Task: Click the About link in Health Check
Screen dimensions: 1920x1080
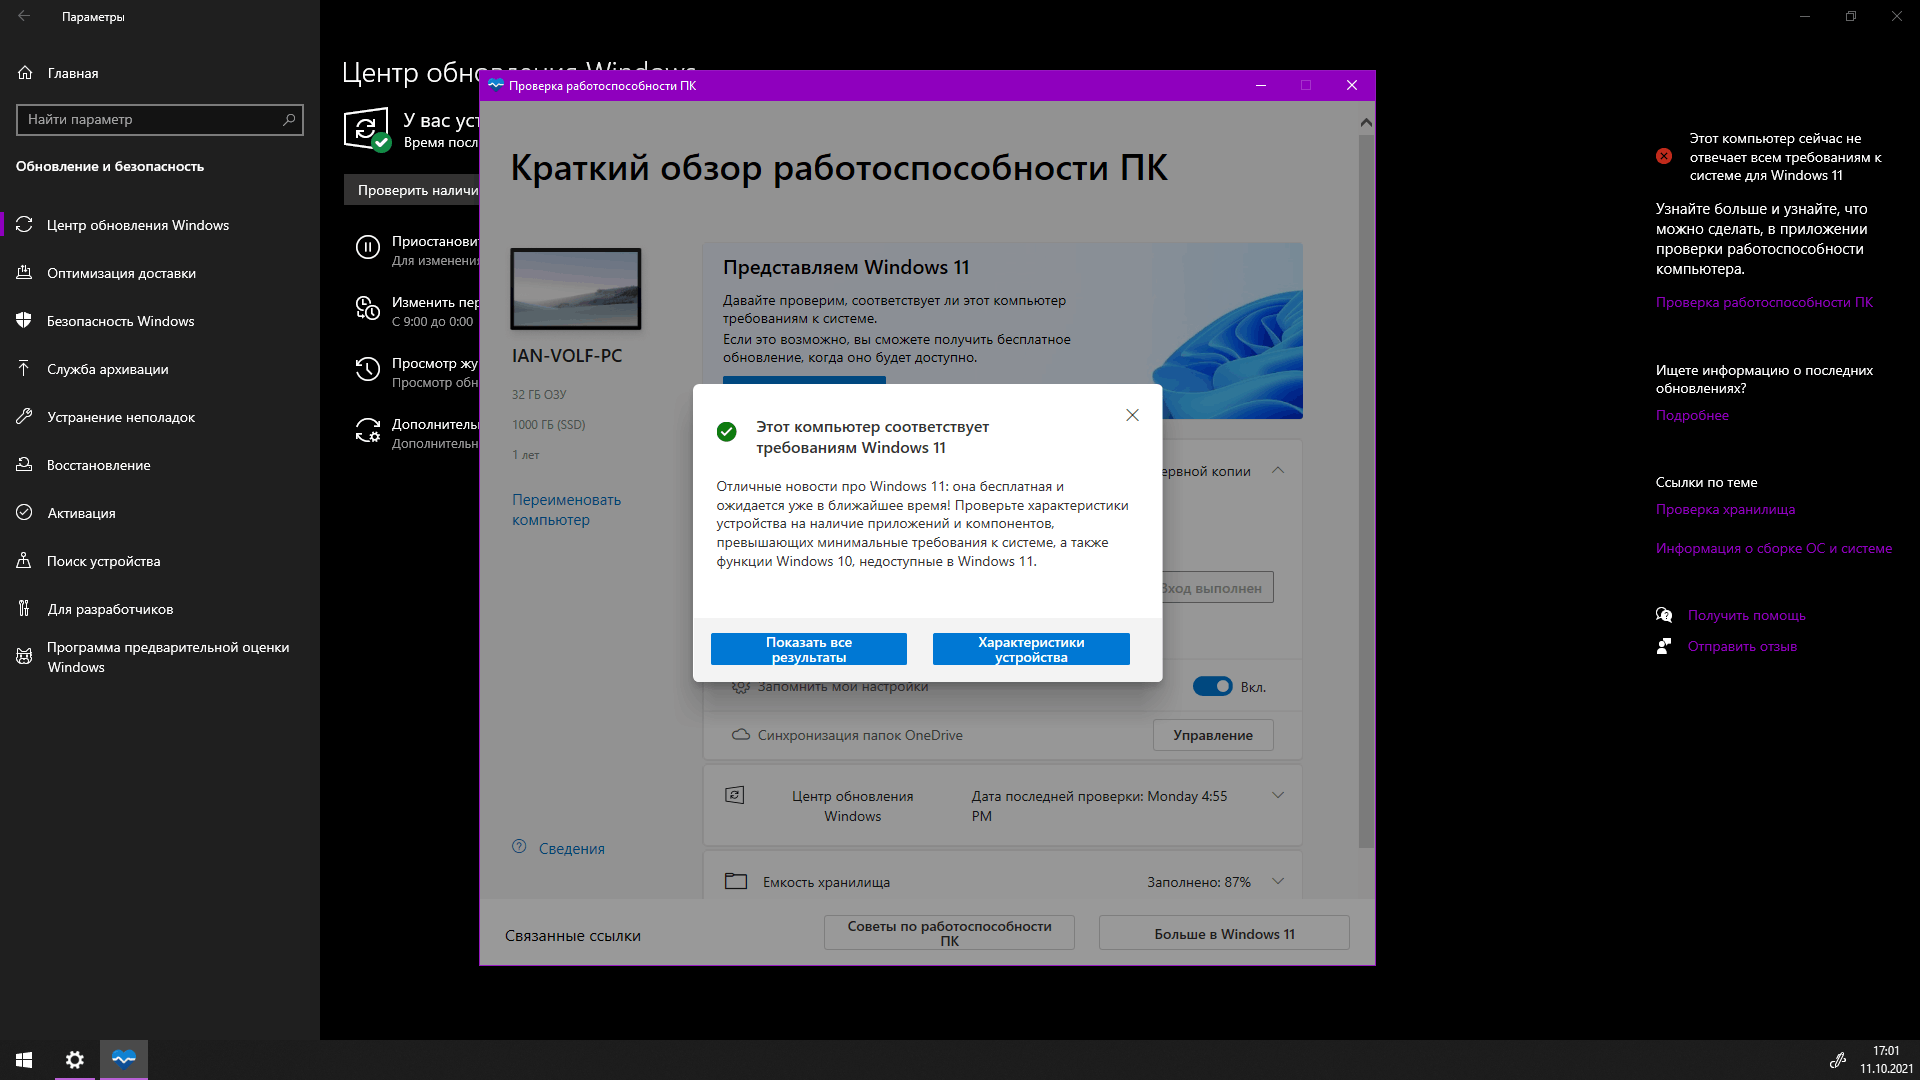Action: (572, 848)
